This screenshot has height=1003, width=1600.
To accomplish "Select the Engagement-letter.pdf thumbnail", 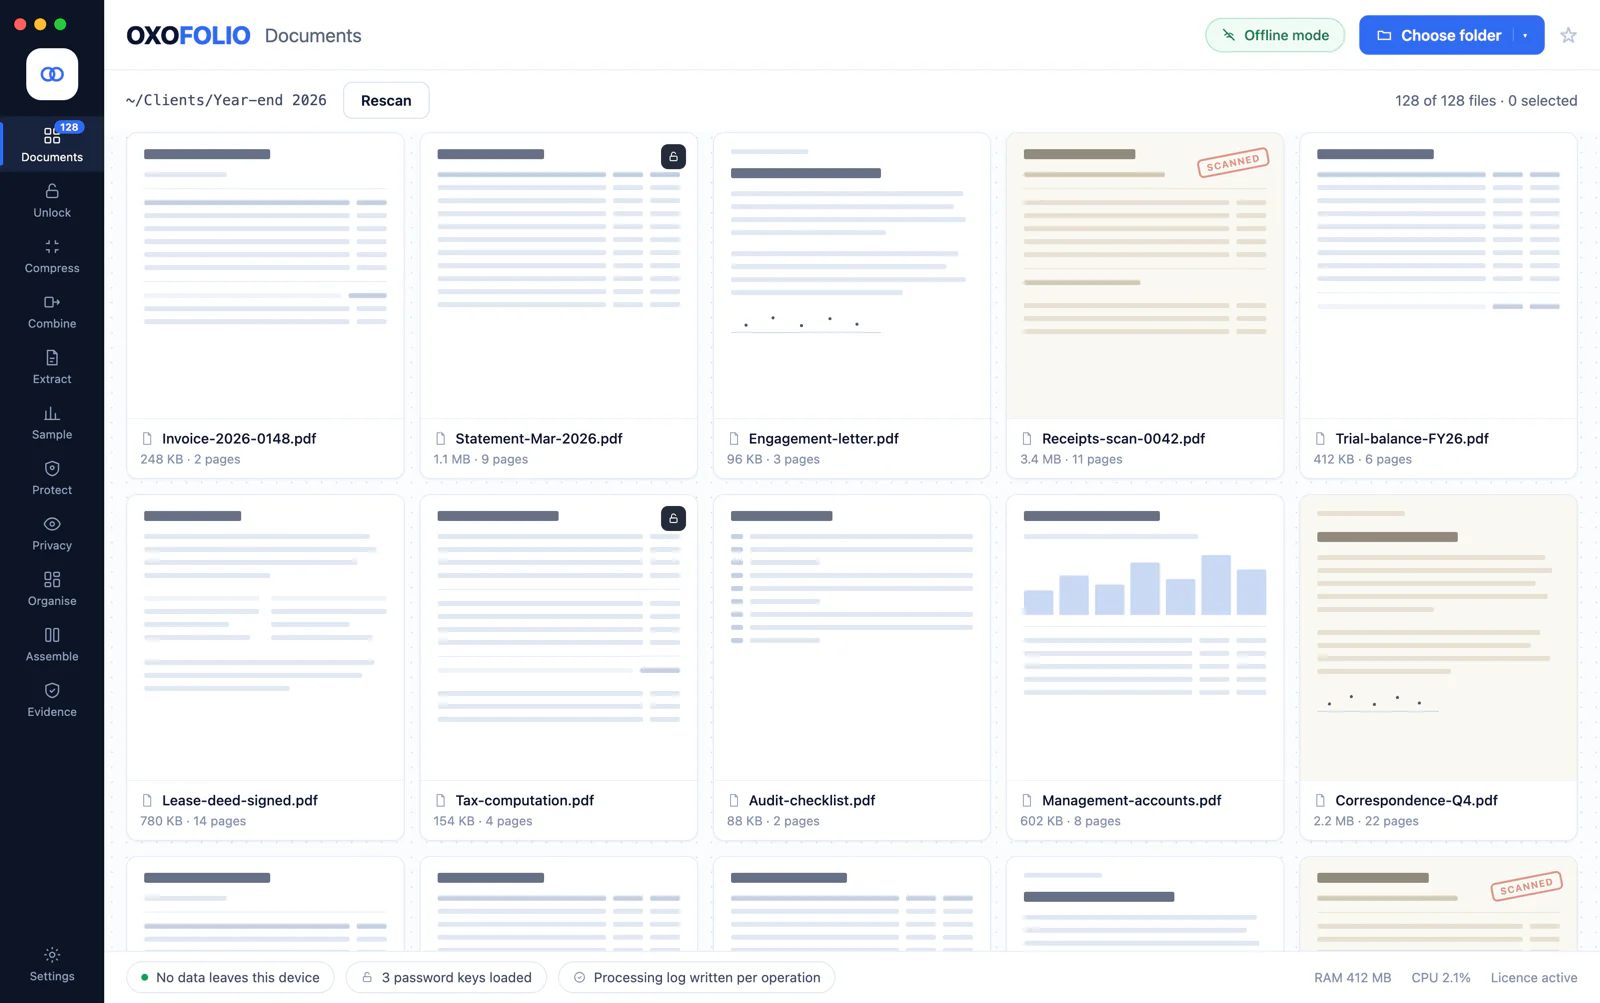I will pyautogui.click(x=852, y=275).
